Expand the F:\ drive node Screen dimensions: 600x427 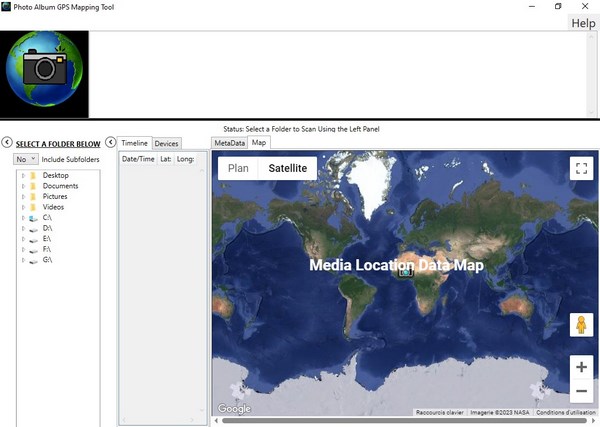23,249
